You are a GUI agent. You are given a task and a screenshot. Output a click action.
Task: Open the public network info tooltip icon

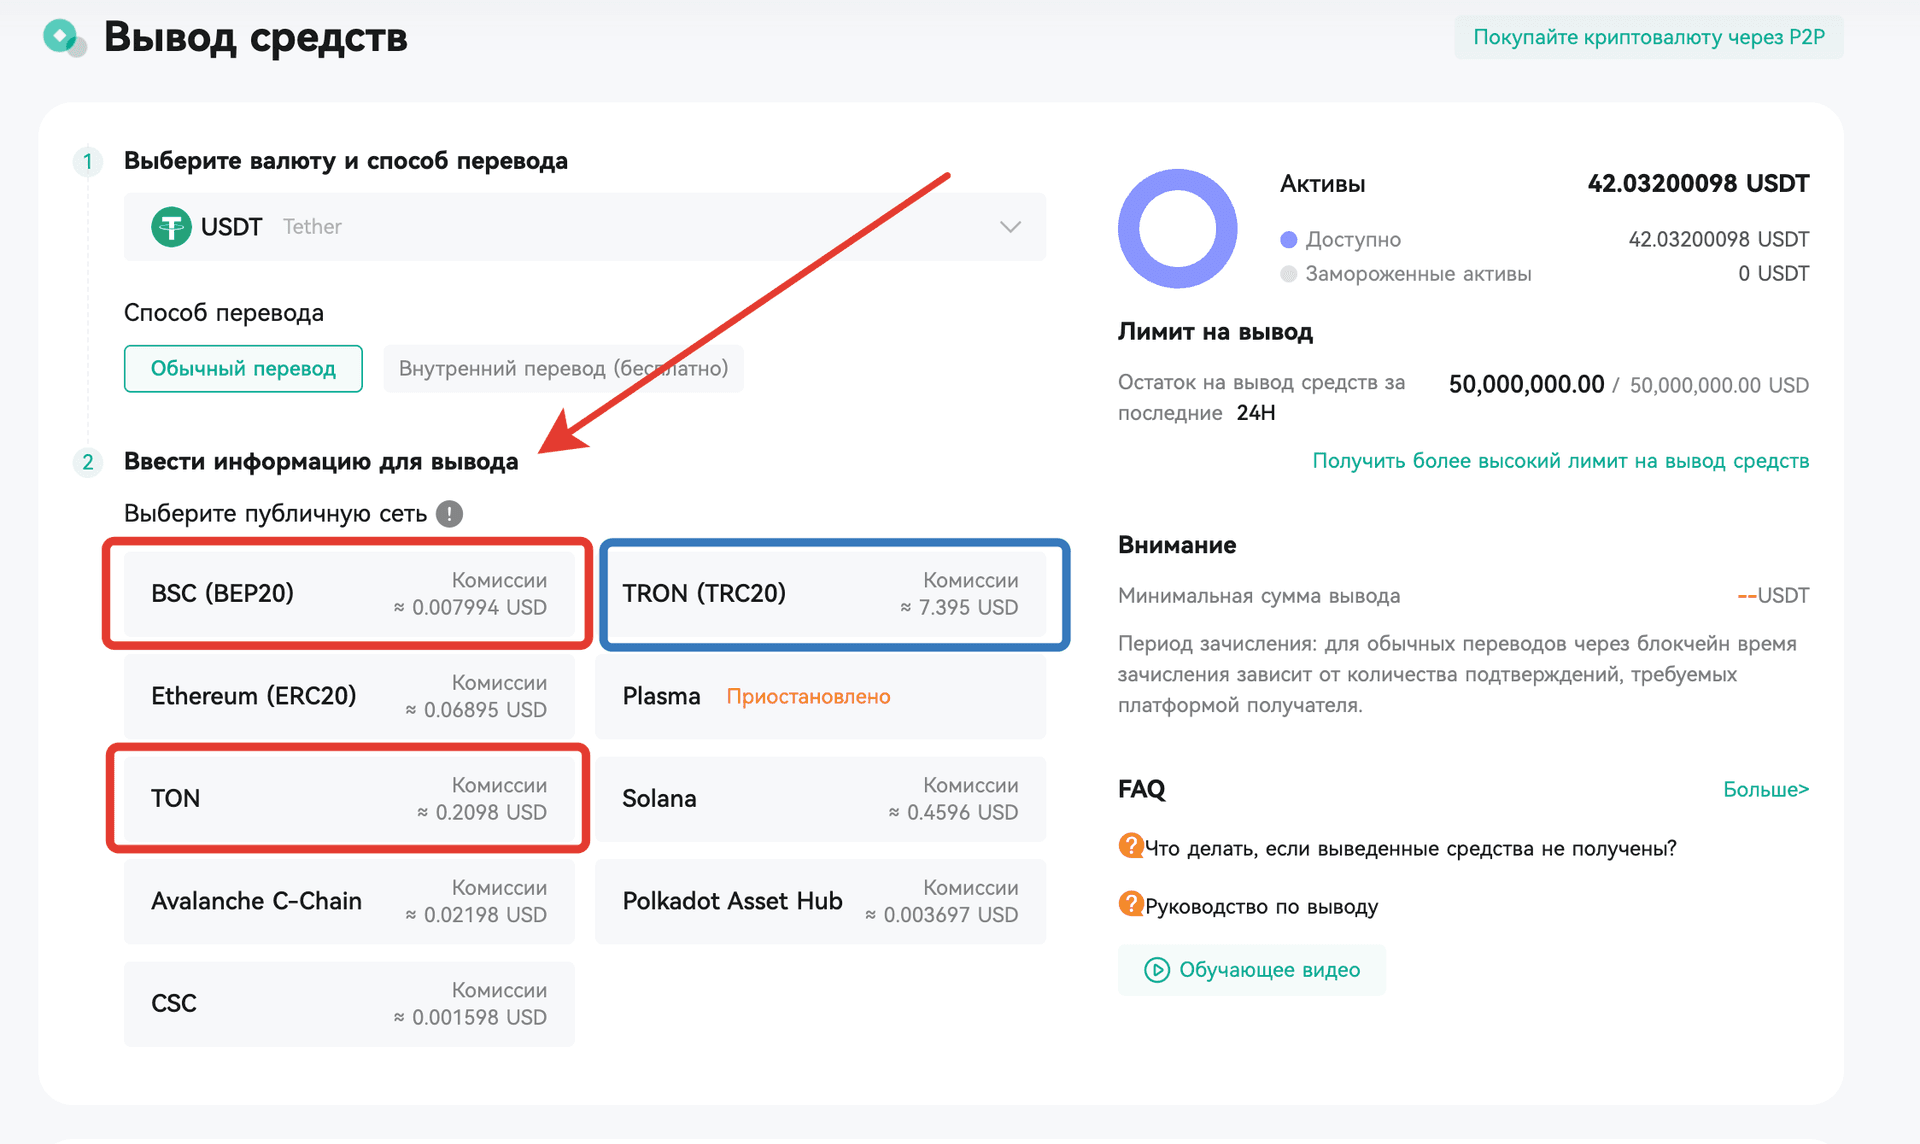coord(449,513)
